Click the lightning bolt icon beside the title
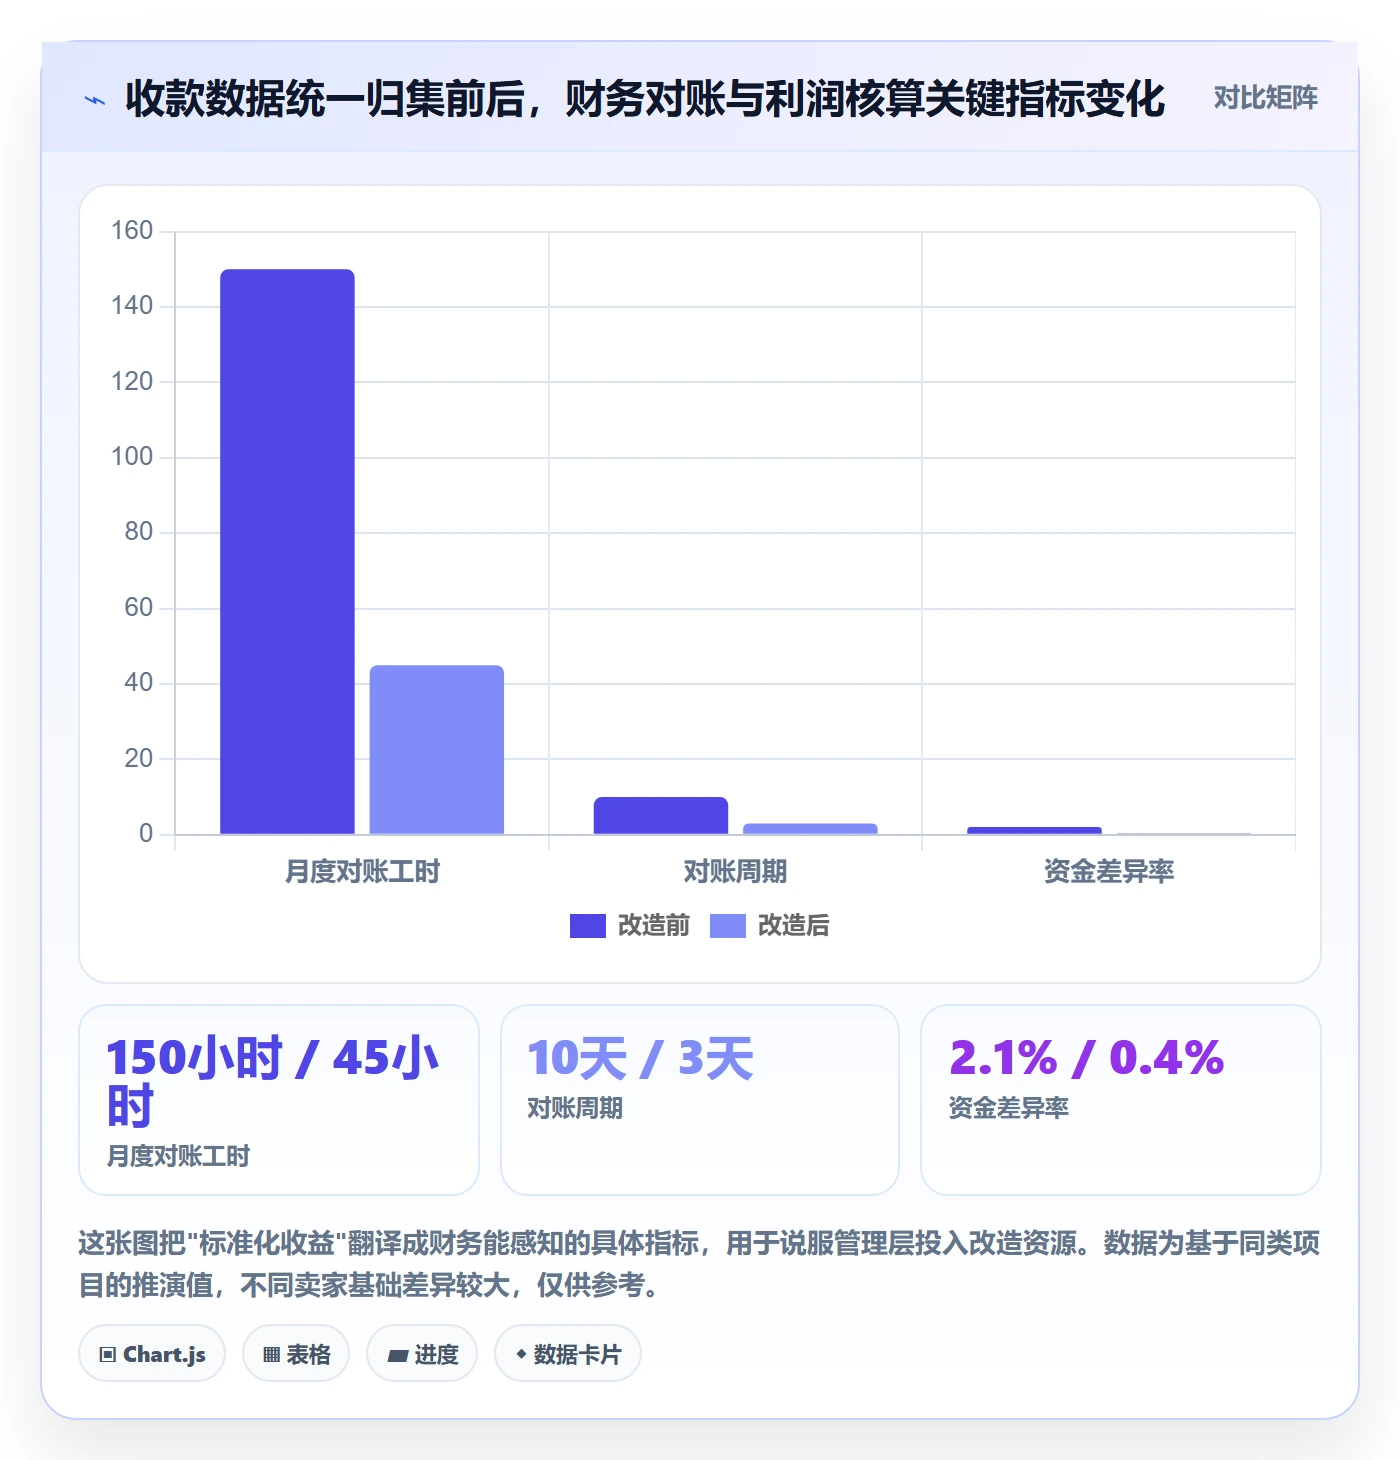This screenshot has height=1460, width=1400. click(95, 100)
